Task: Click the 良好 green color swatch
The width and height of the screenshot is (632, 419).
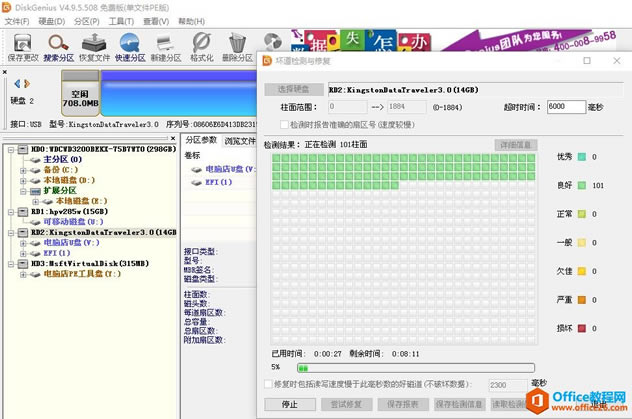Action: (582, 185)
